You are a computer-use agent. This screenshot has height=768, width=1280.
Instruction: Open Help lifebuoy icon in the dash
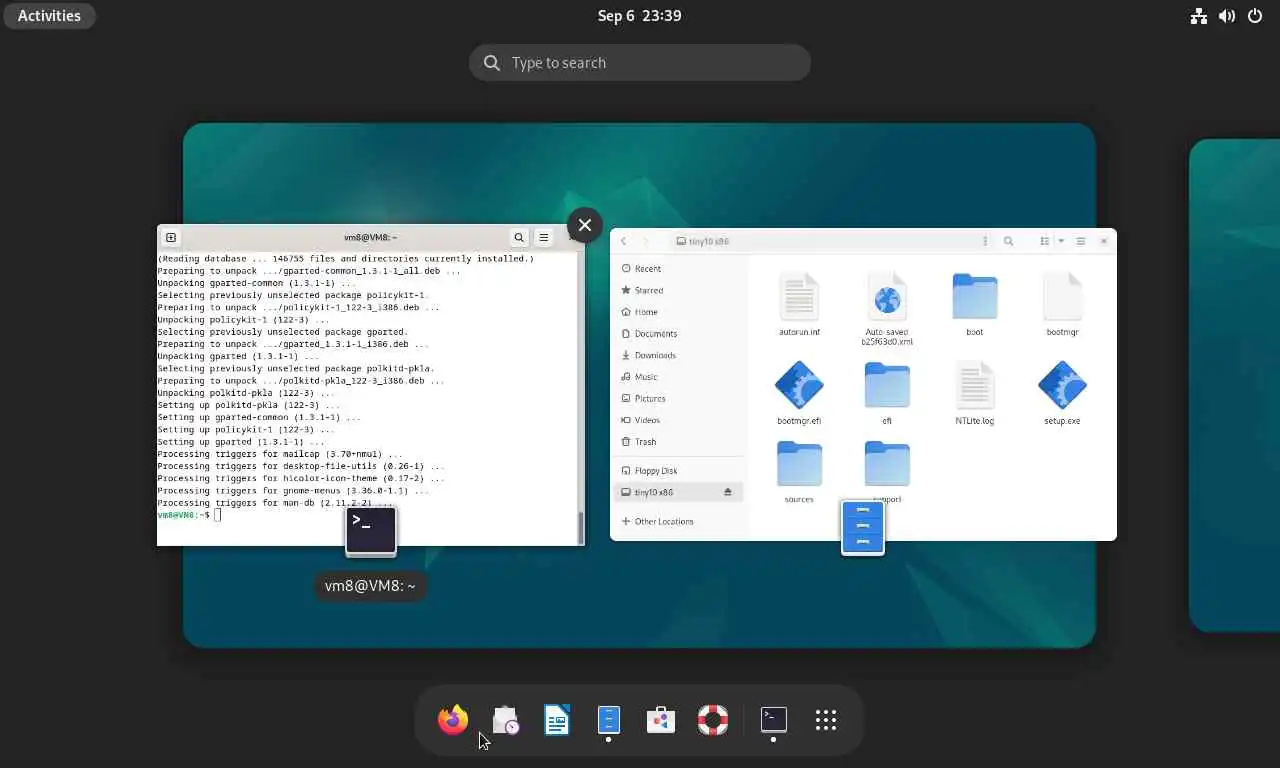713,720
